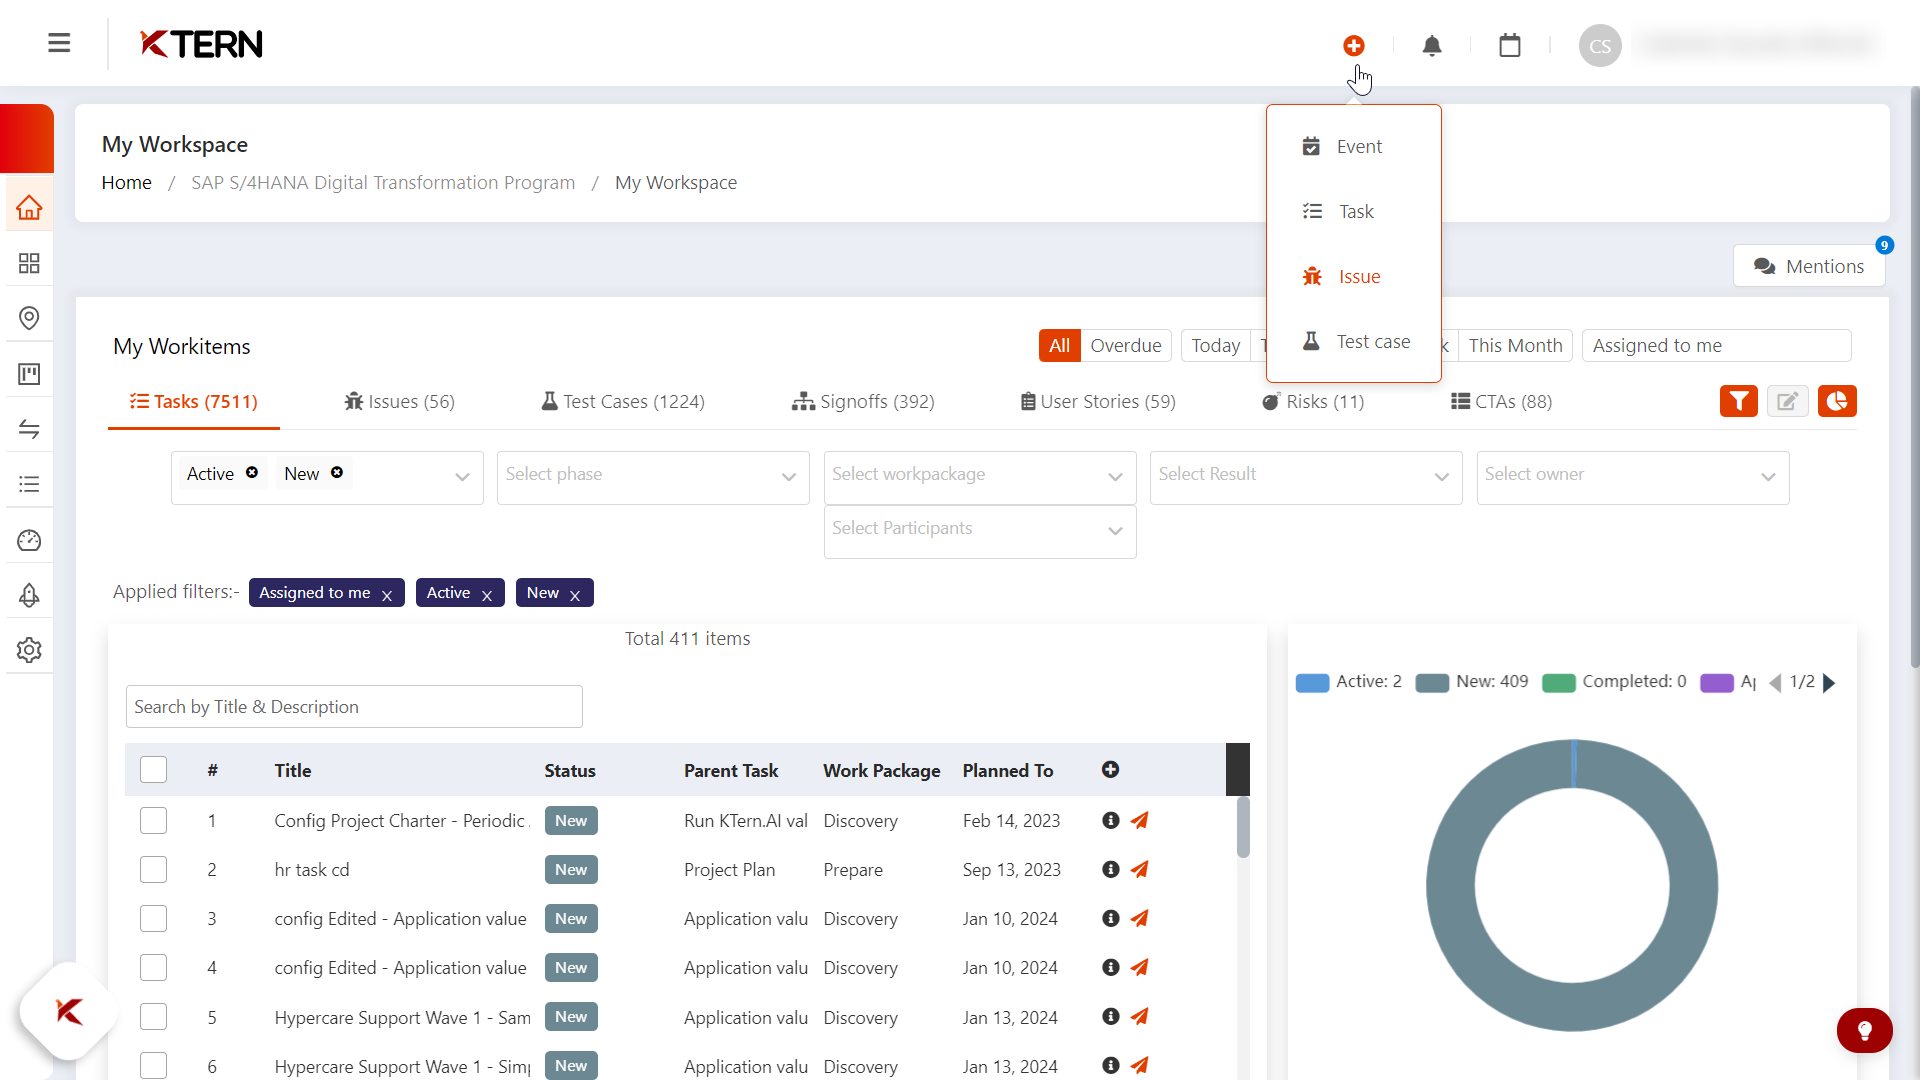Open the calendar icon in header
Image resolution: width=1920 pixels, height=1080 pixels.
tap(1510, 46)
